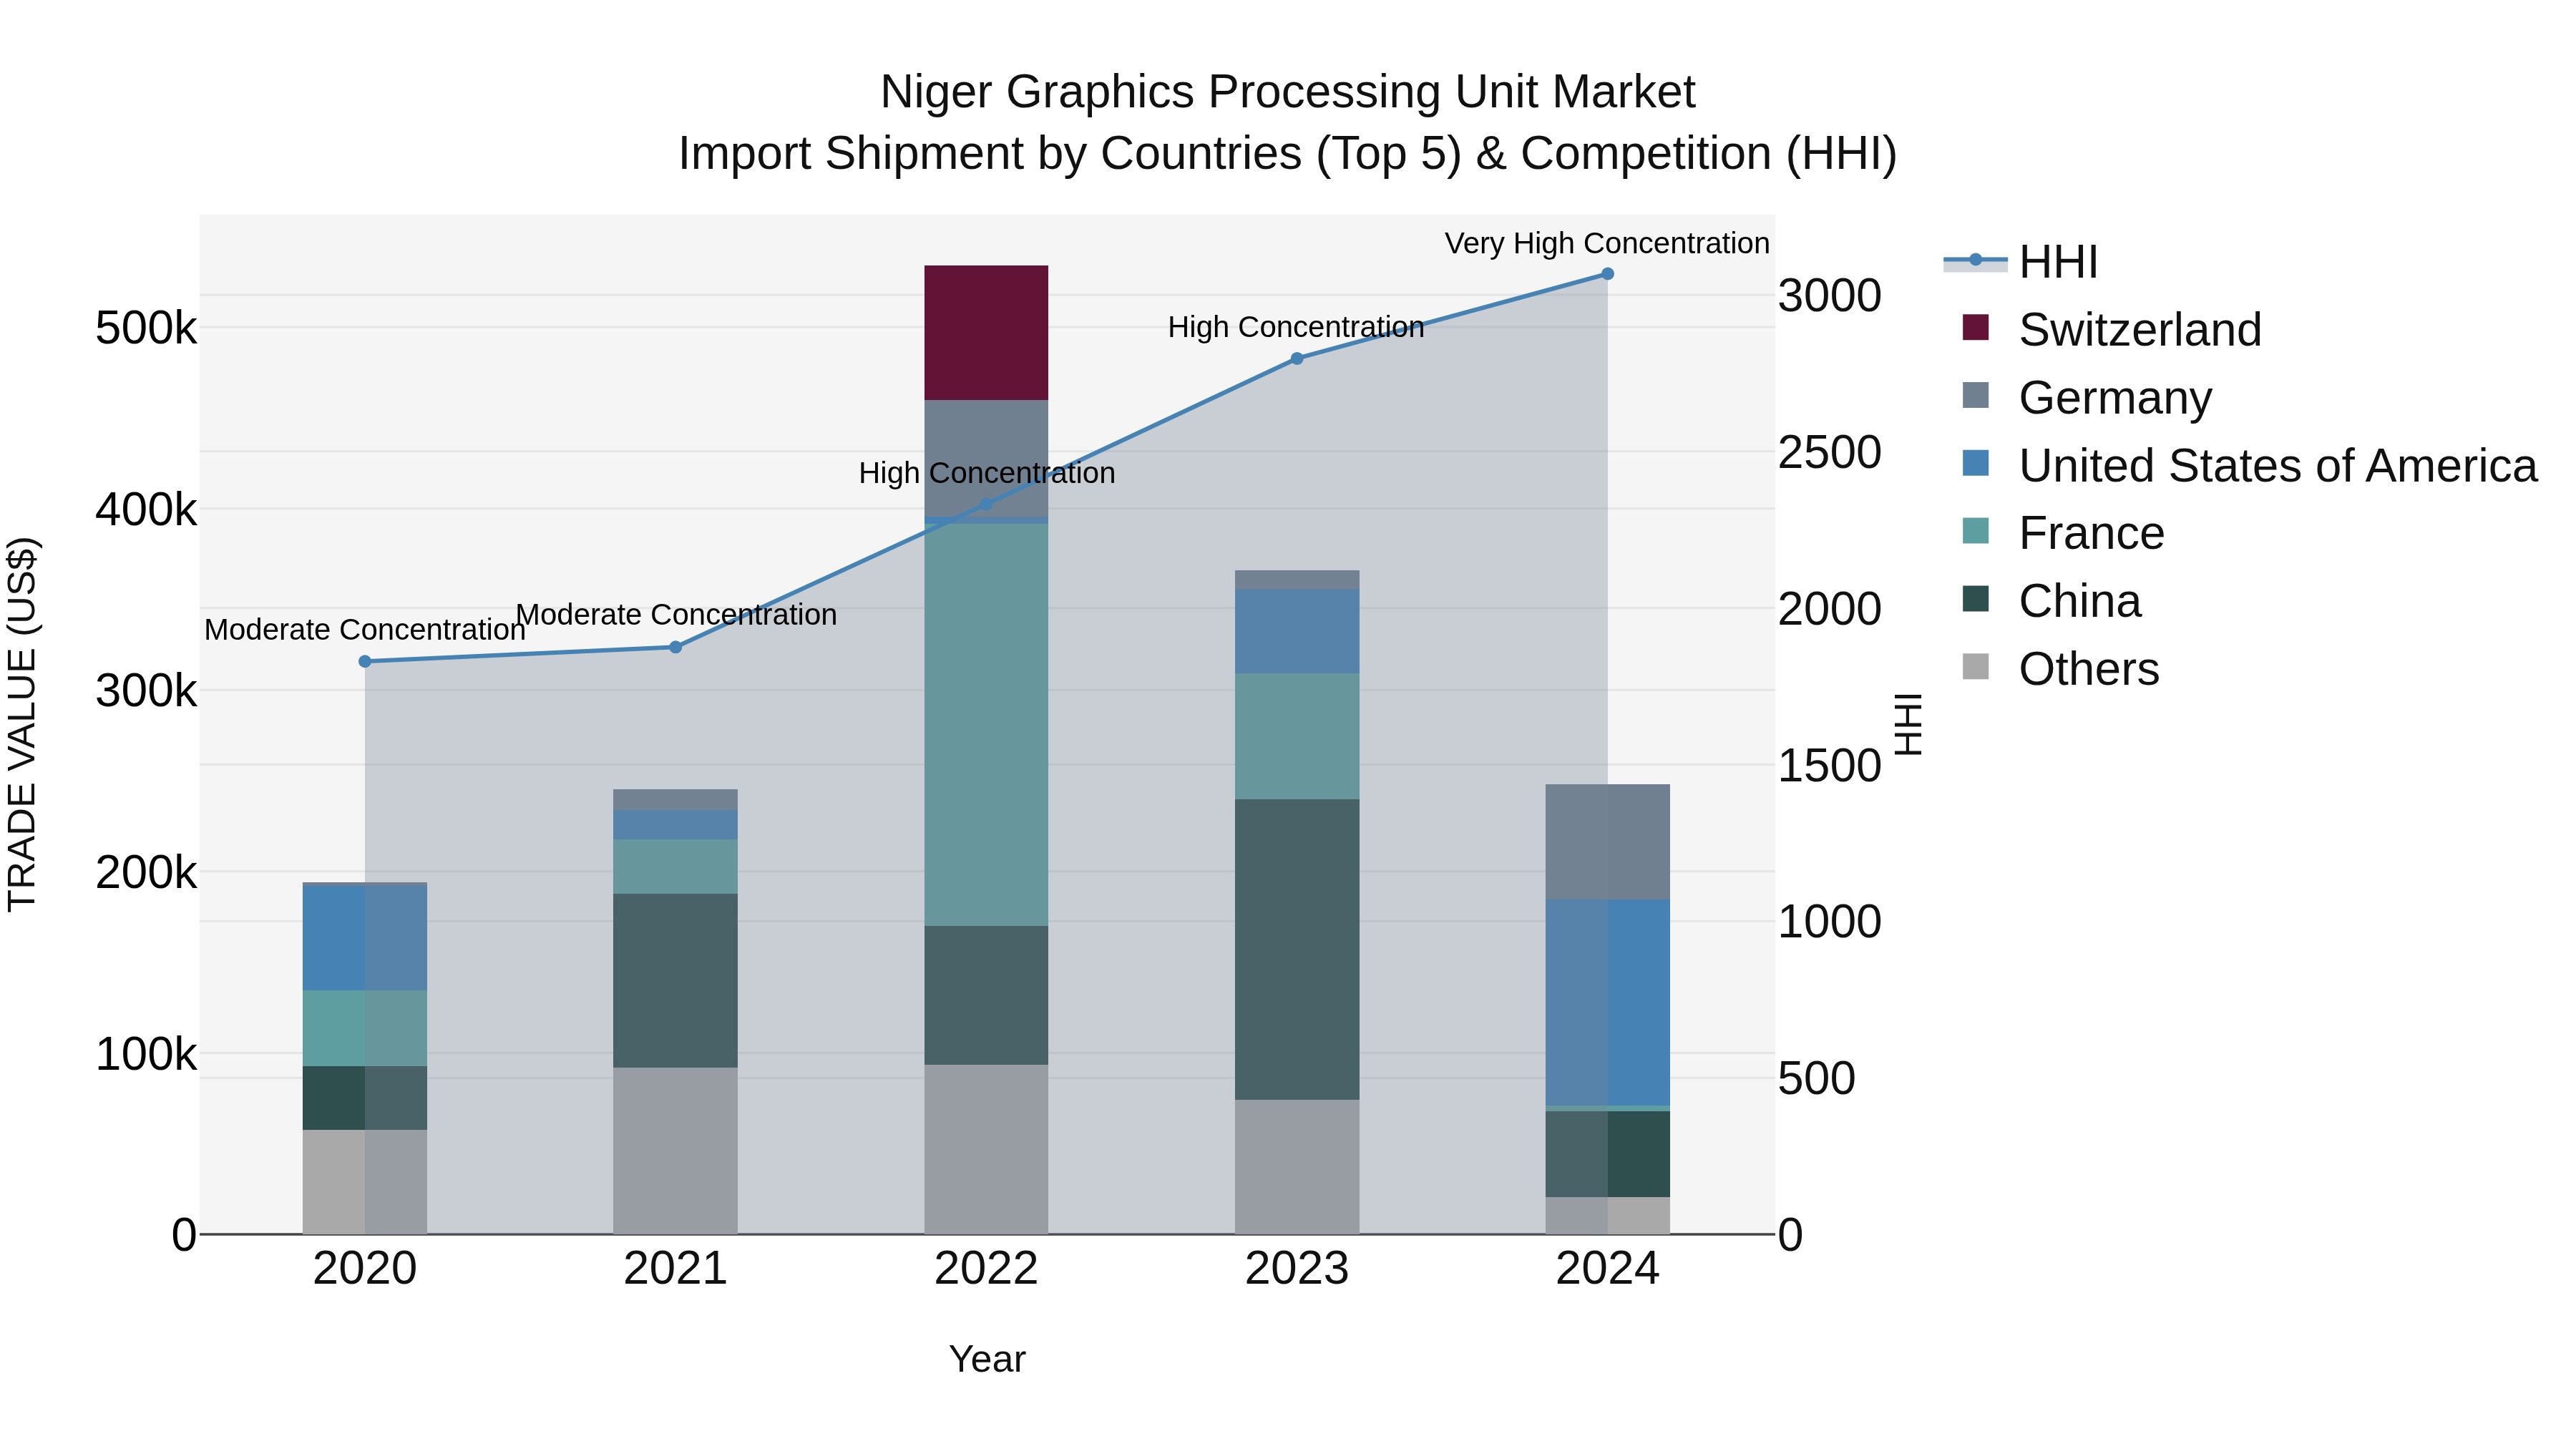Viewport: 2576px width, 1449px height.
Task: Click the HHI line marker for 2020
Action: [365, 662]
